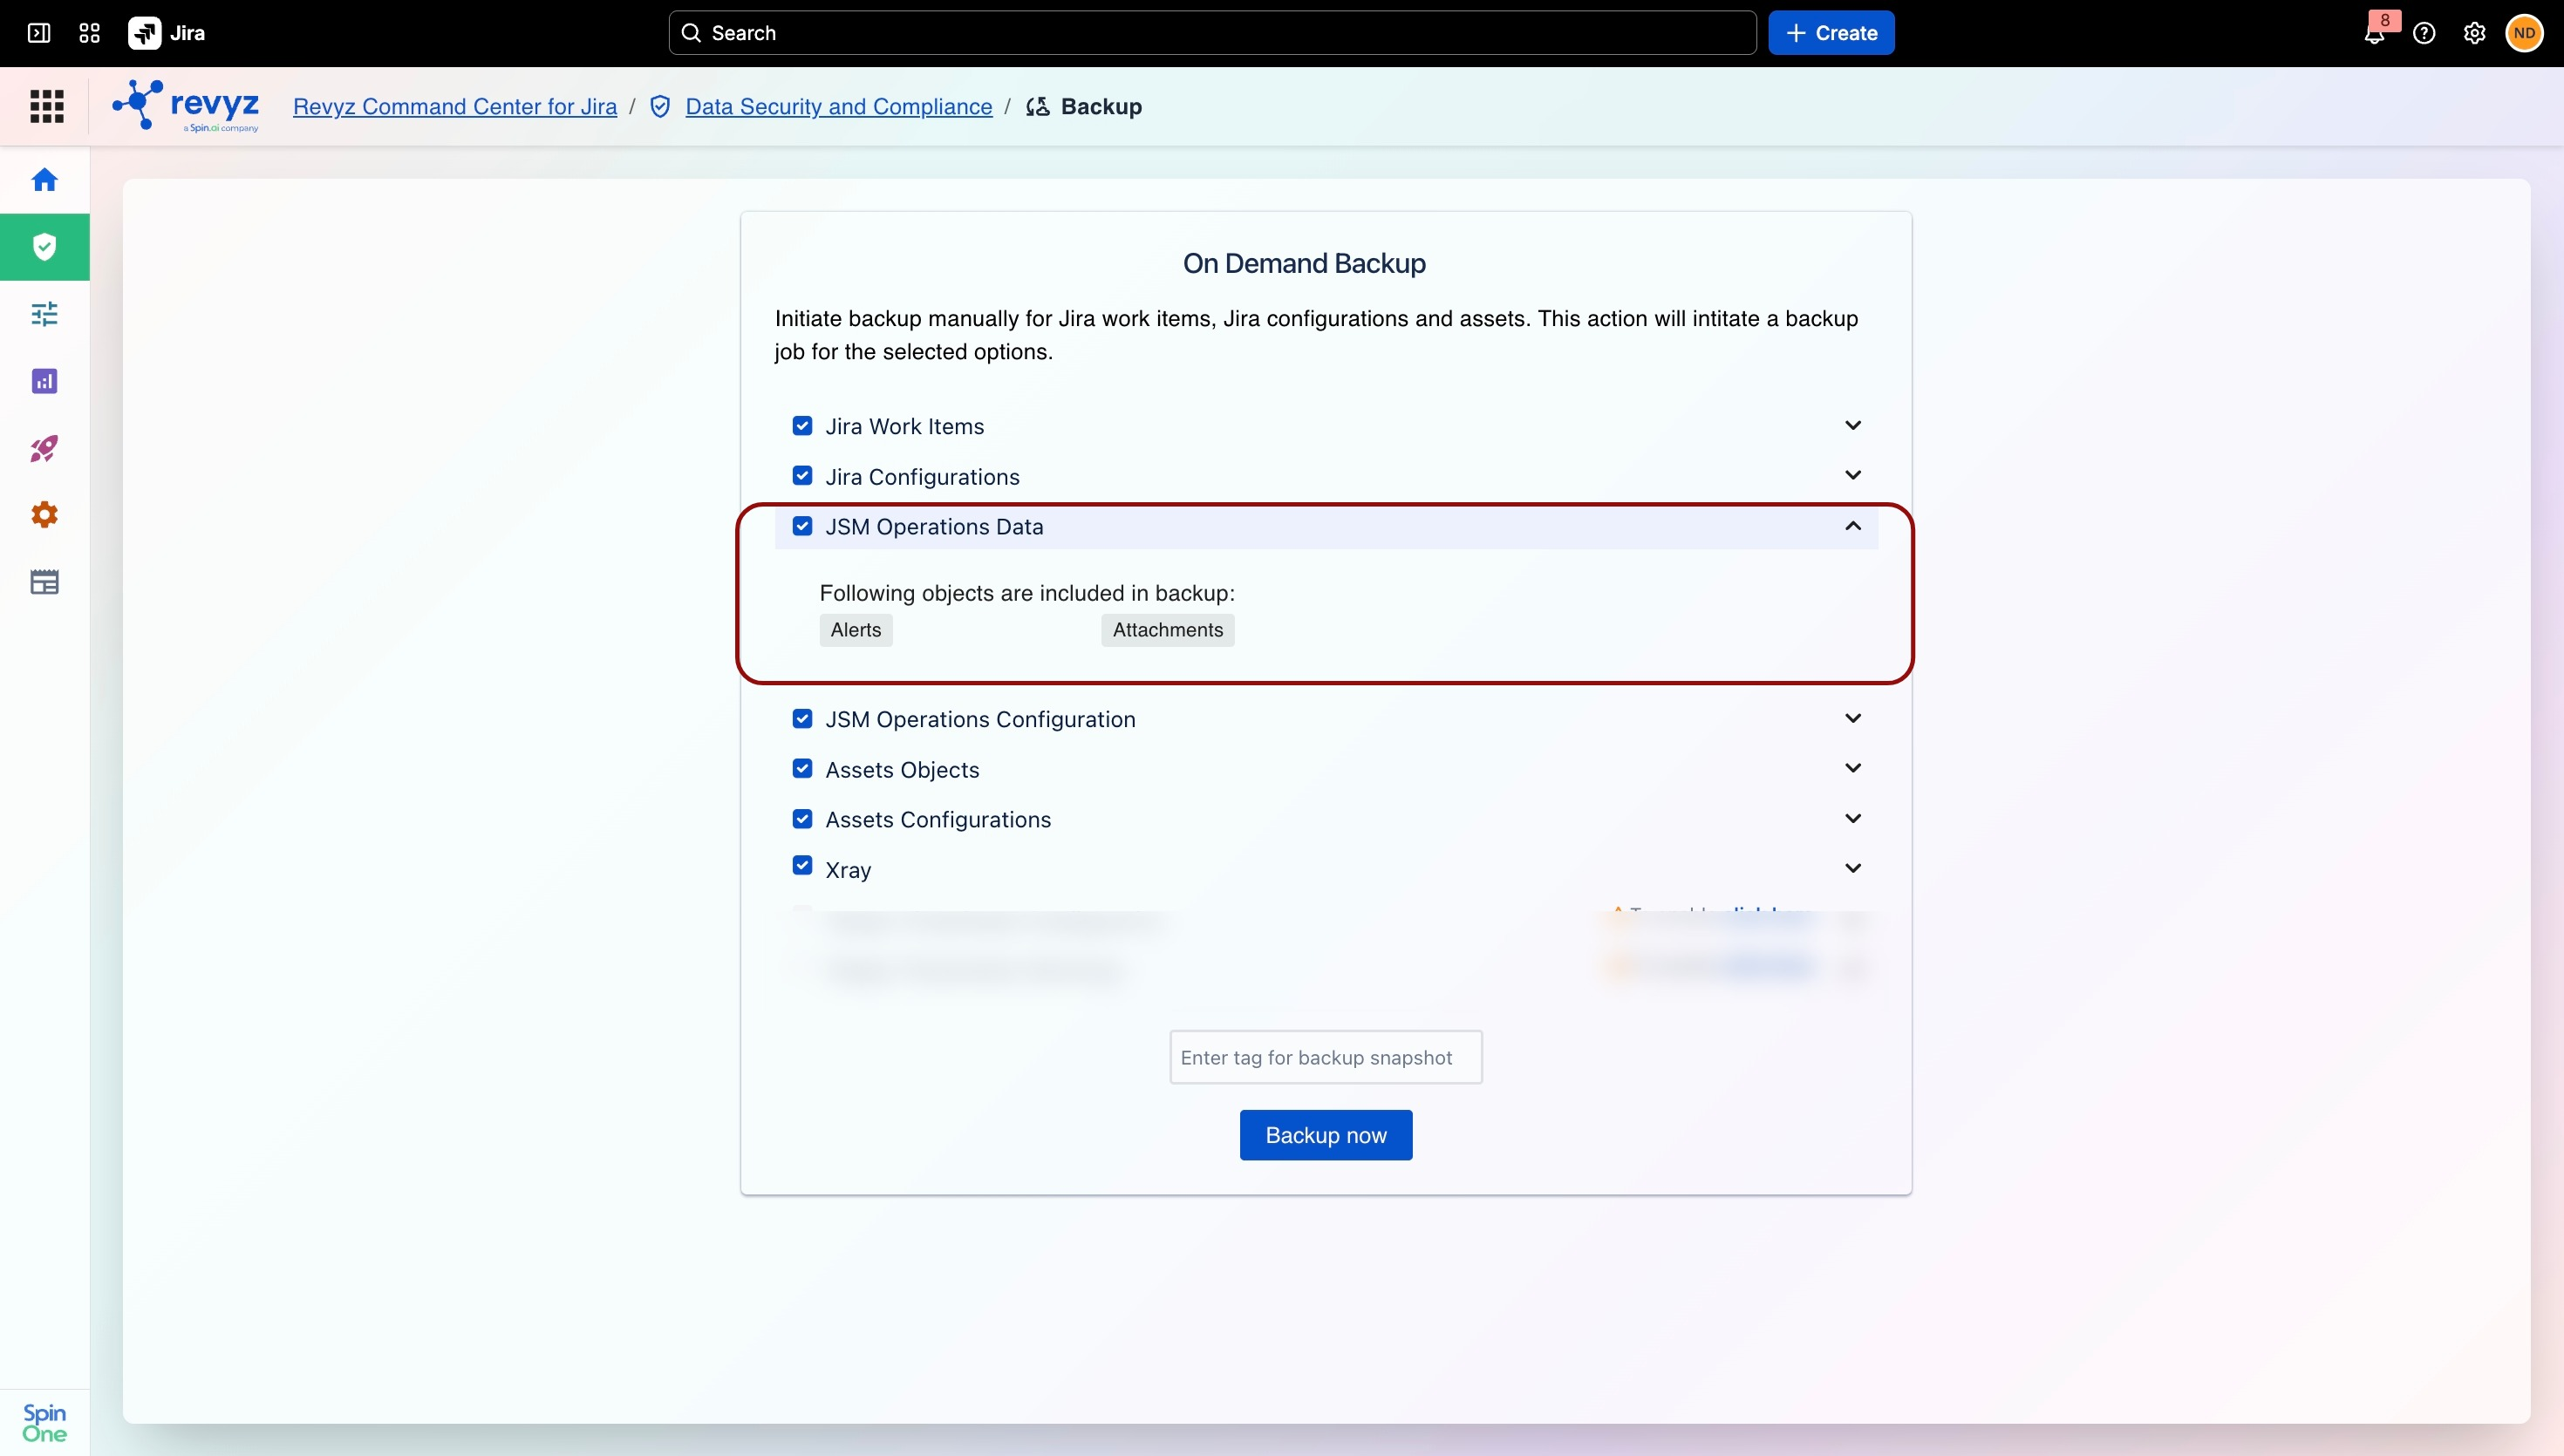Uncheck the Jira Work Items checkbox
This screenshot has height=1456, width=2564.
pyautogui.click(x=802, y=426)
